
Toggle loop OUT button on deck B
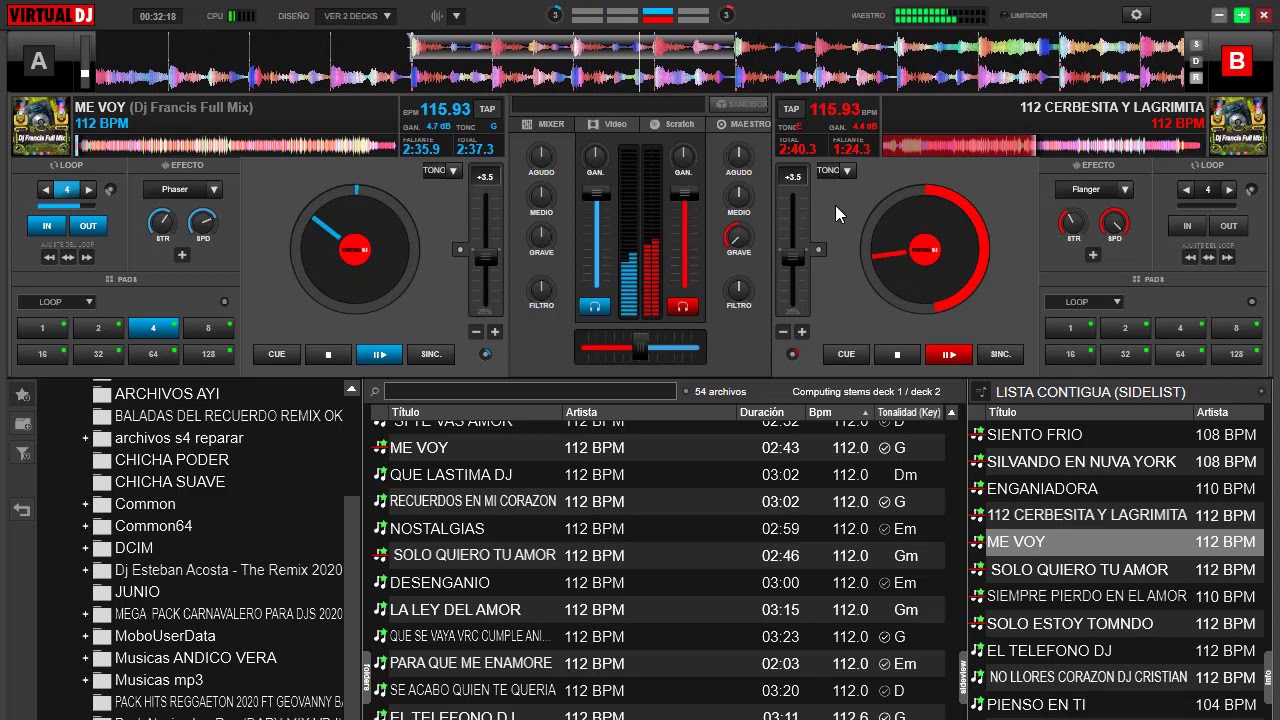pyautogui.click(x=1228, y=226)
